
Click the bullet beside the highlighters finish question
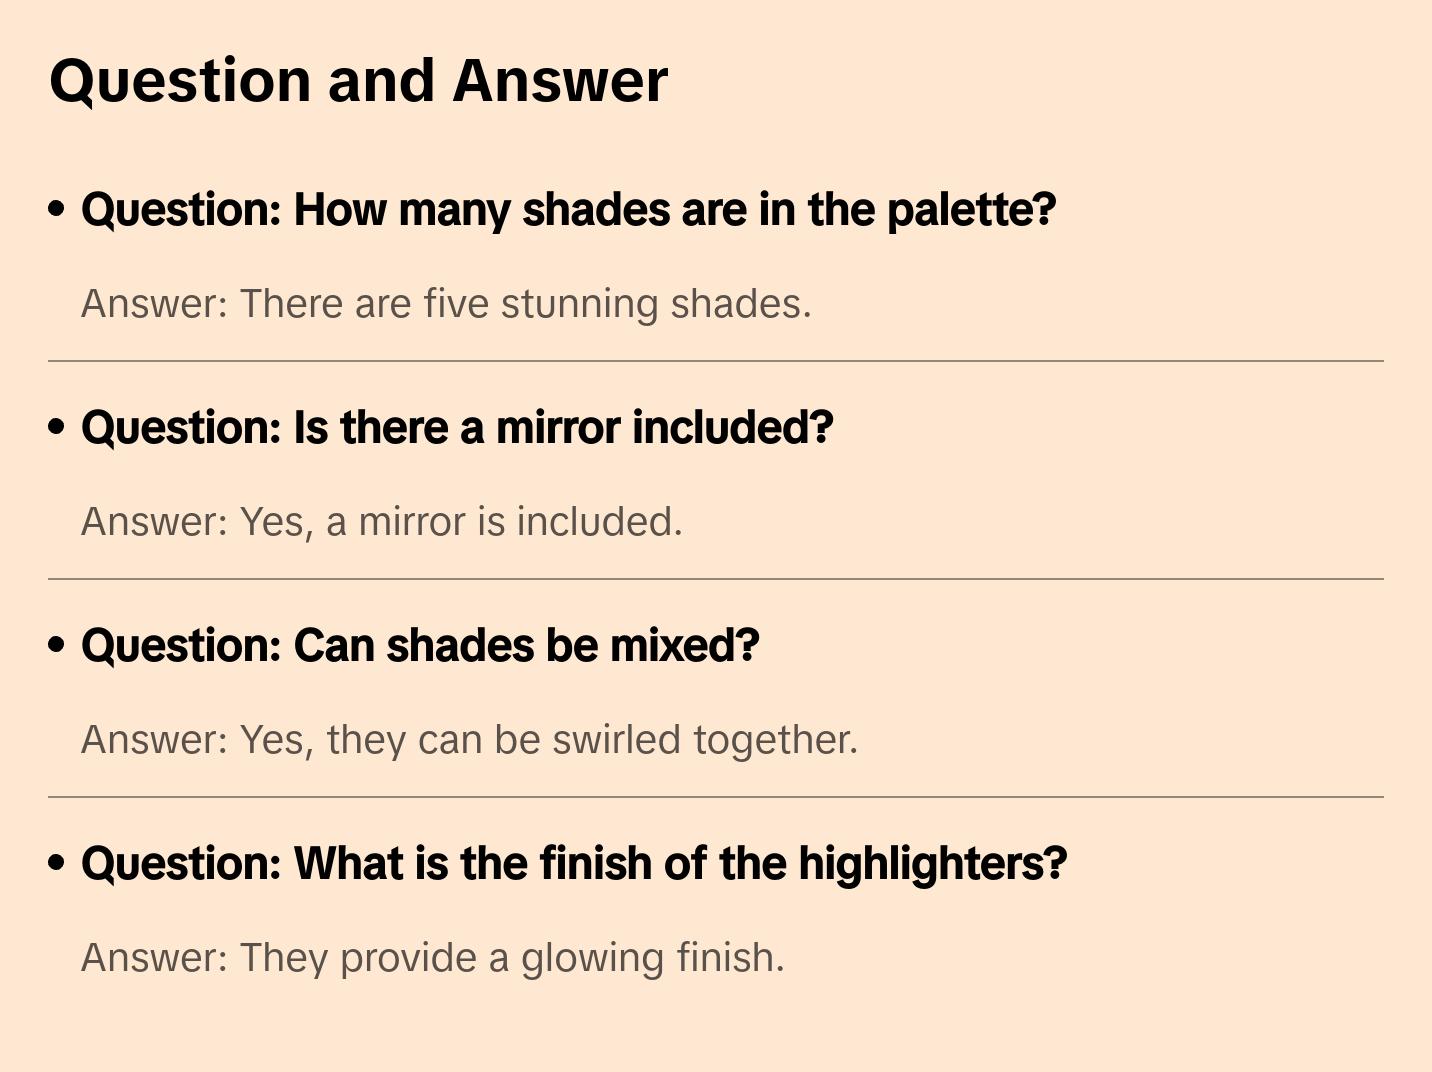(57, 863)
